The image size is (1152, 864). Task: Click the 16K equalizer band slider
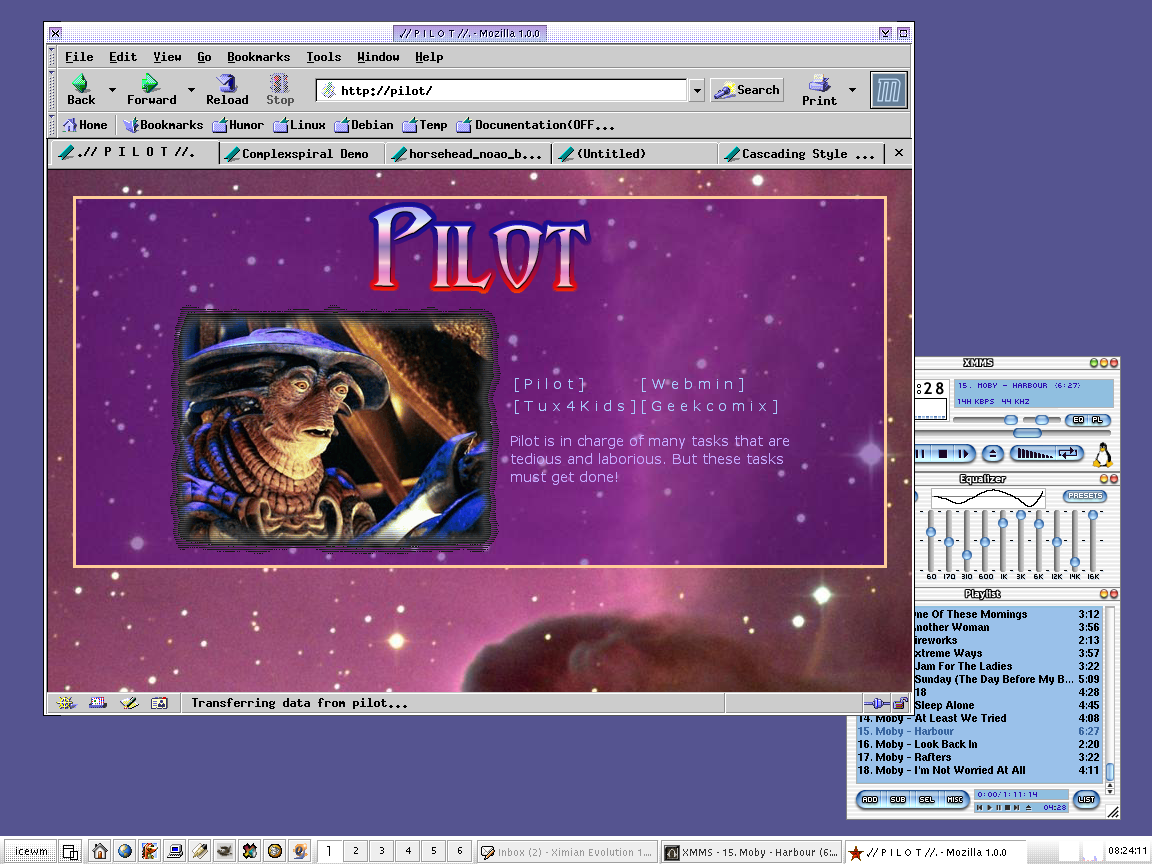1093,540
